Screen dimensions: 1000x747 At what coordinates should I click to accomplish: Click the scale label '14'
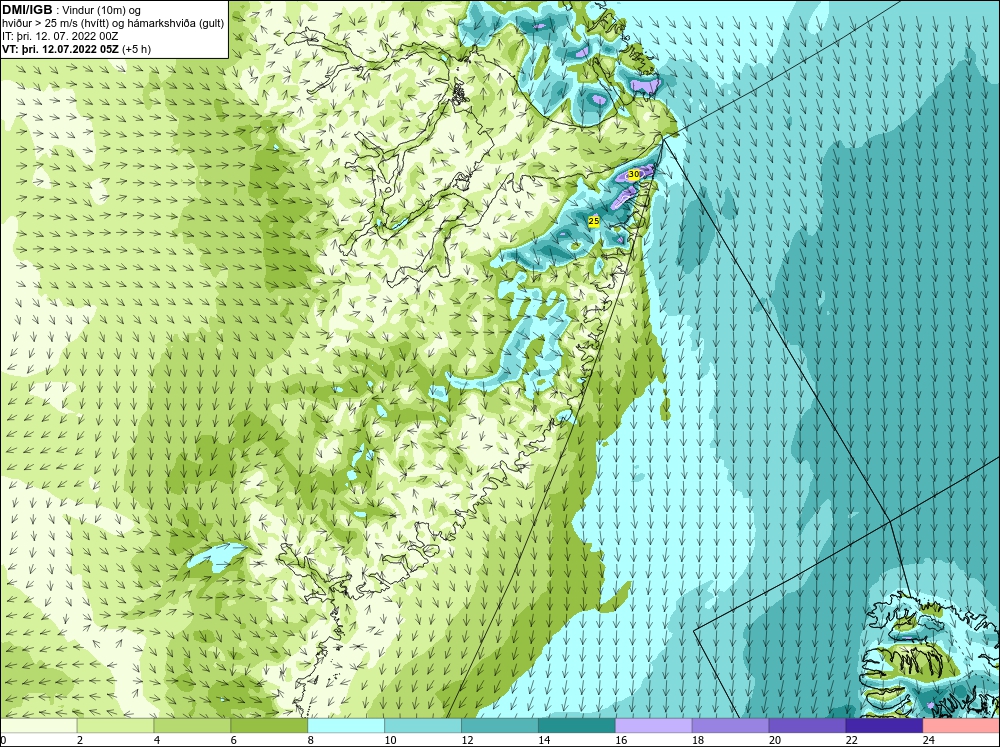544,740
